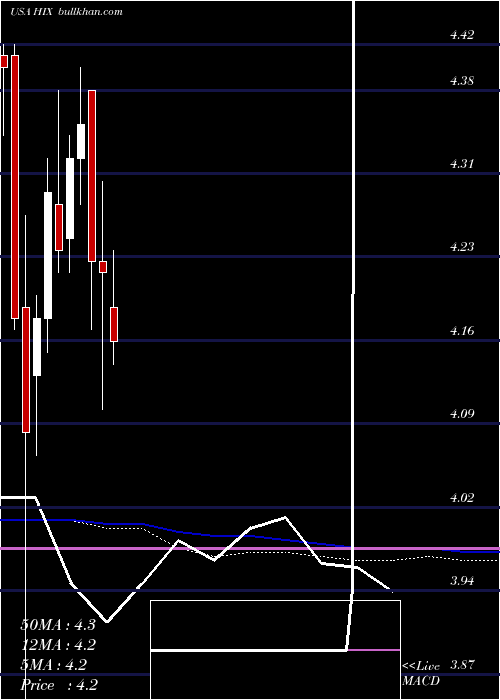Select the 4.09 price axis label
Screen dimensions: 500x700
point(462,414)
